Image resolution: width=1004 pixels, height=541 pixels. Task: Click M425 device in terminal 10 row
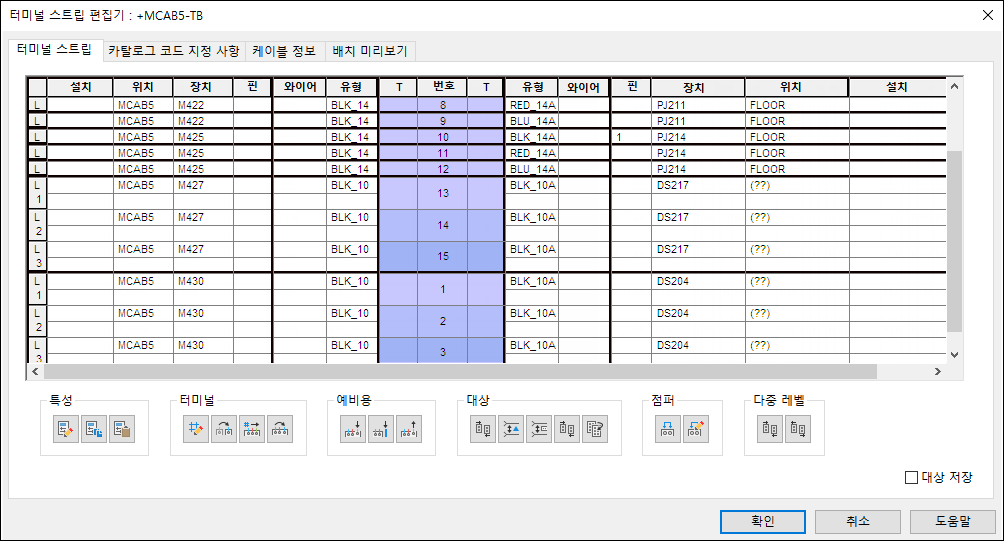(203, 137)
